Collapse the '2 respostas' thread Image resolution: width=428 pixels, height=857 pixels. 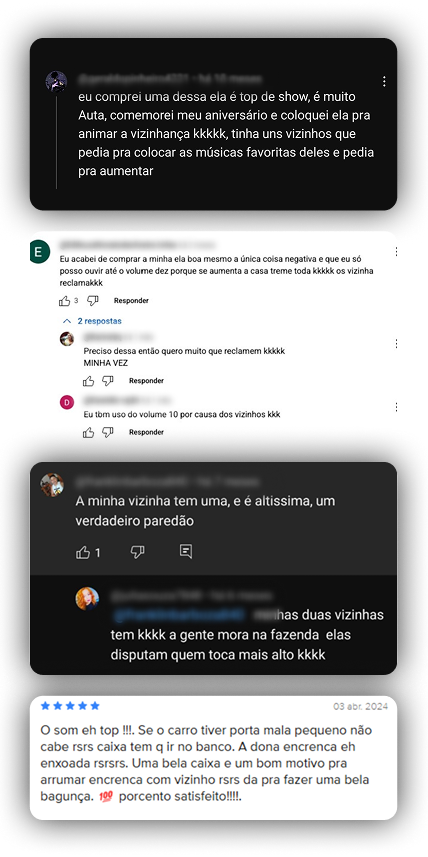(x=92, y=321)
